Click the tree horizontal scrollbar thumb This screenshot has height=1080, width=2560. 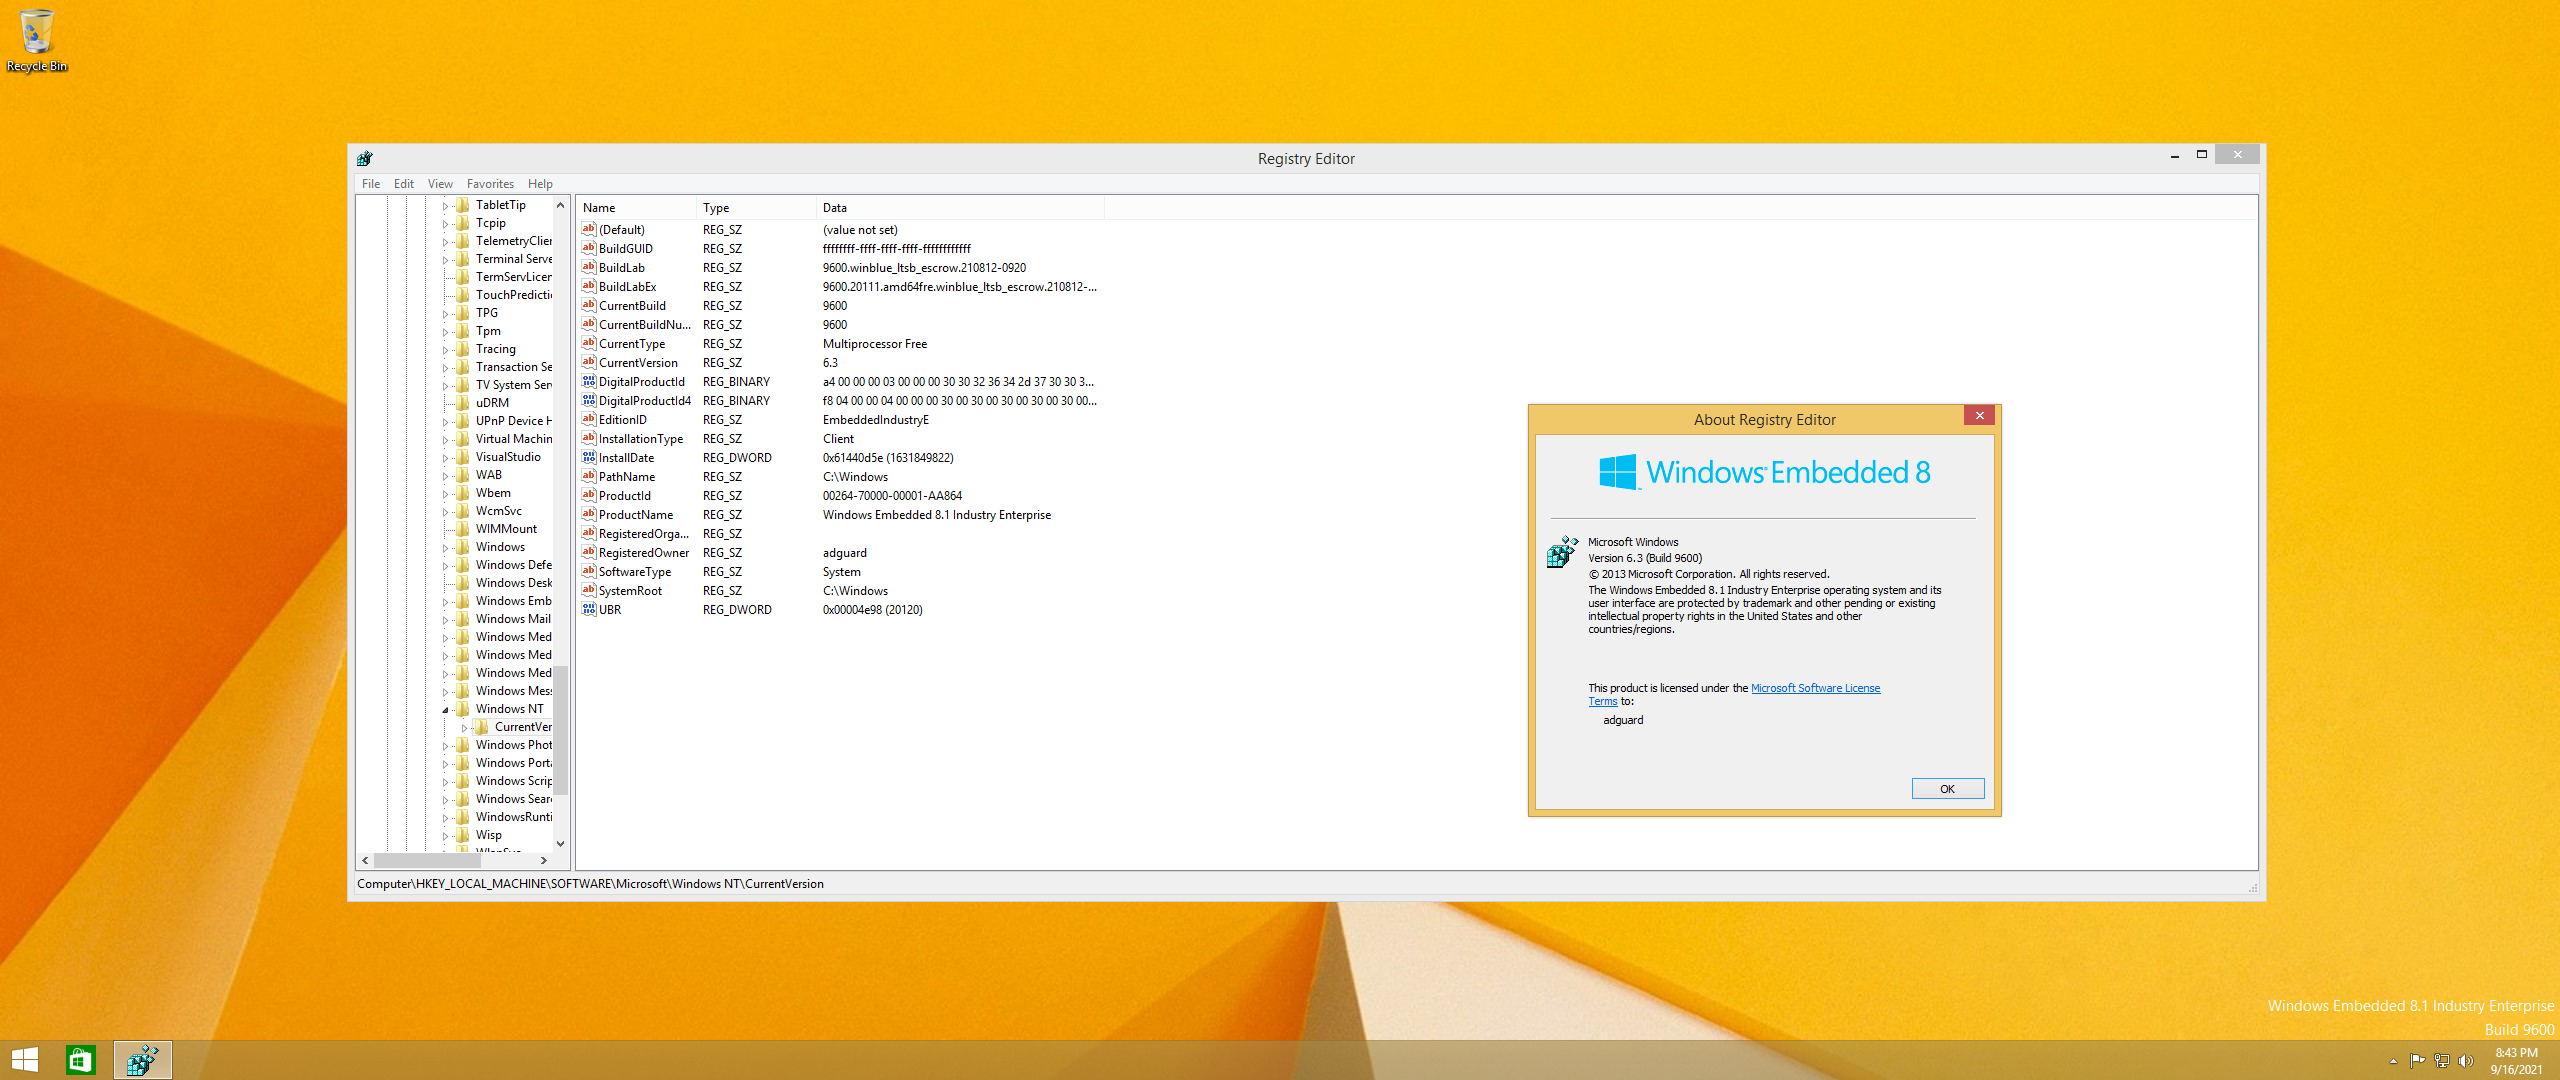(x=428, y=860)
